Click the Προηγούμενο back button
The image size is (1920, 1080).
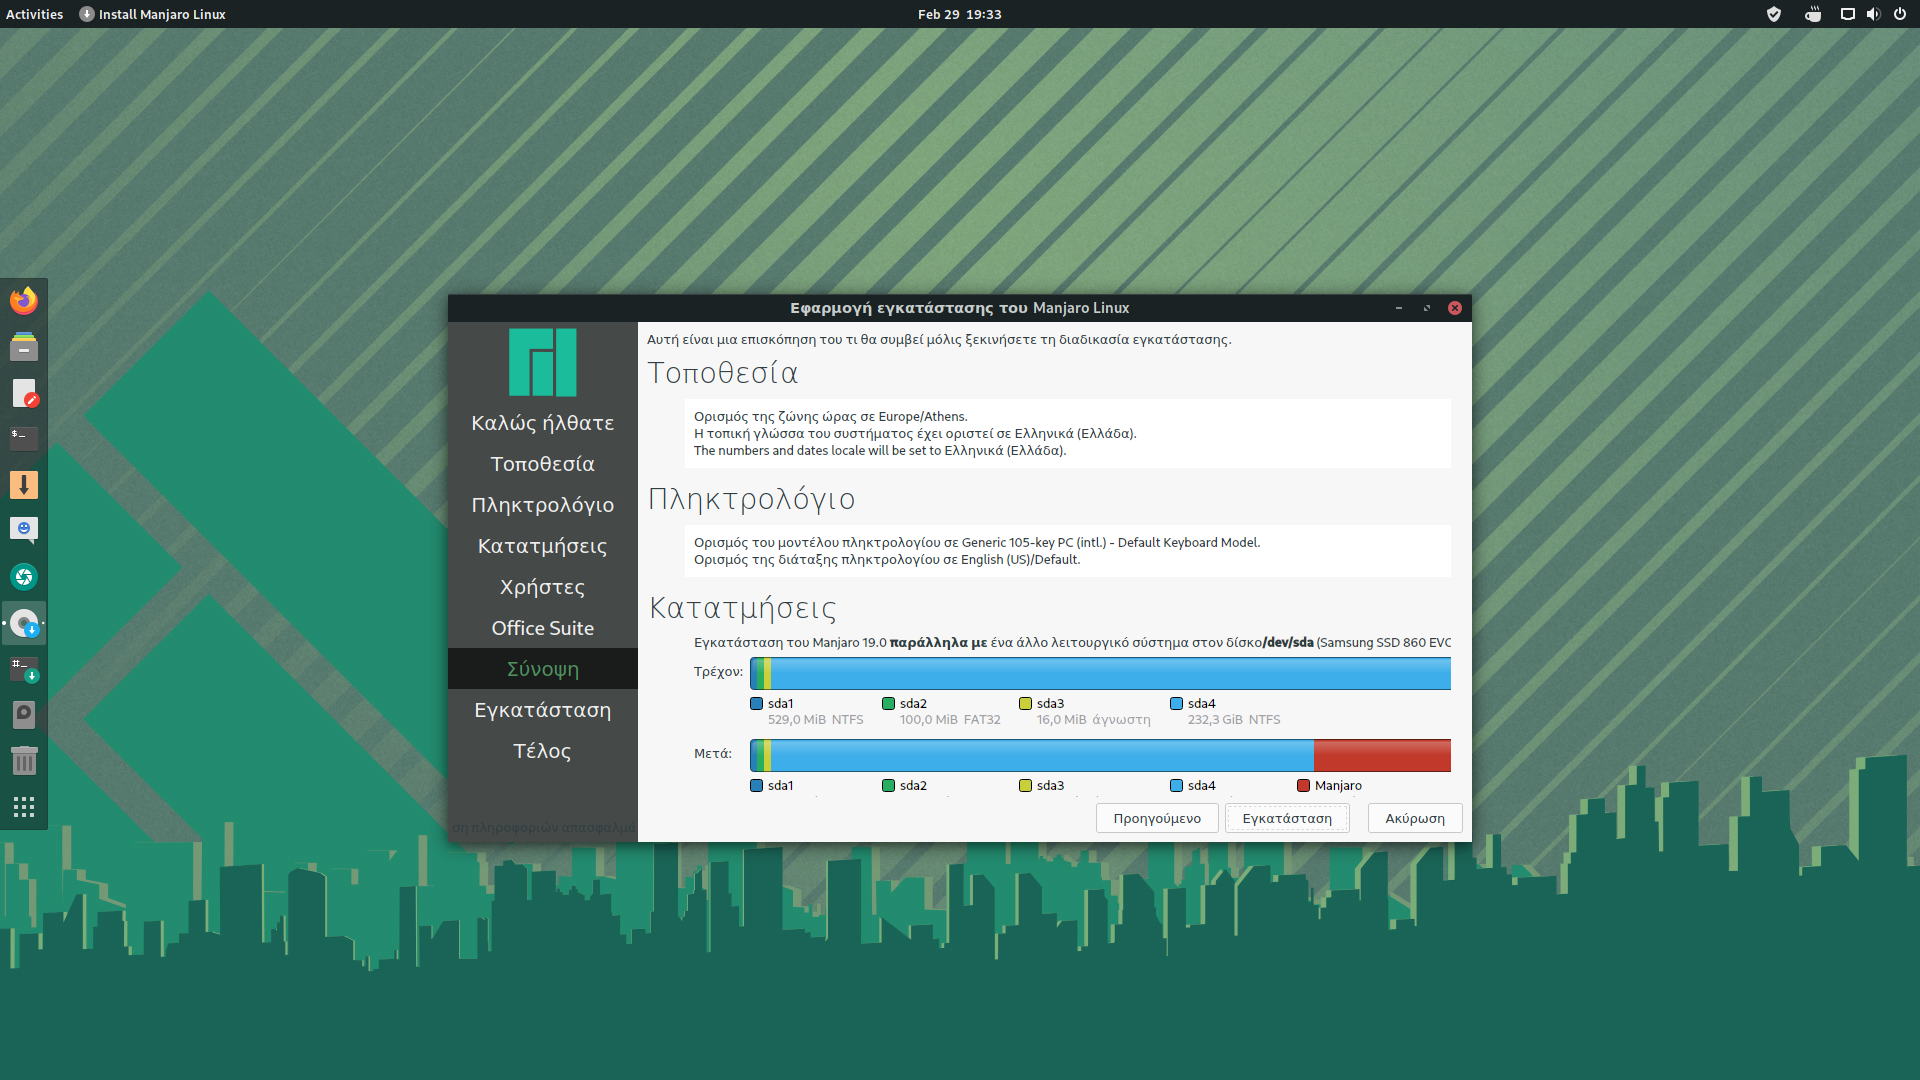point(1157,818)
